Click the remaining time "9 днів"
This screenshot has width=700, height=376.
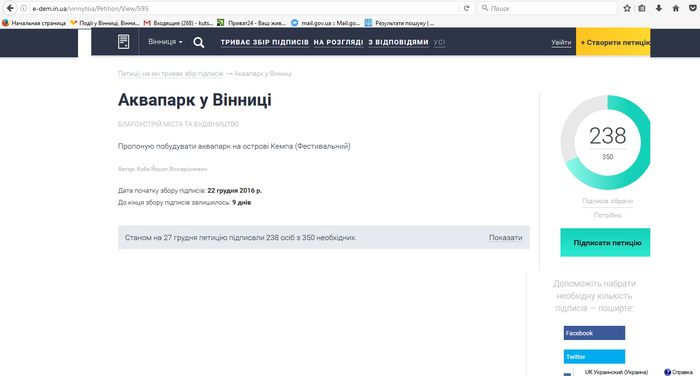242,203
